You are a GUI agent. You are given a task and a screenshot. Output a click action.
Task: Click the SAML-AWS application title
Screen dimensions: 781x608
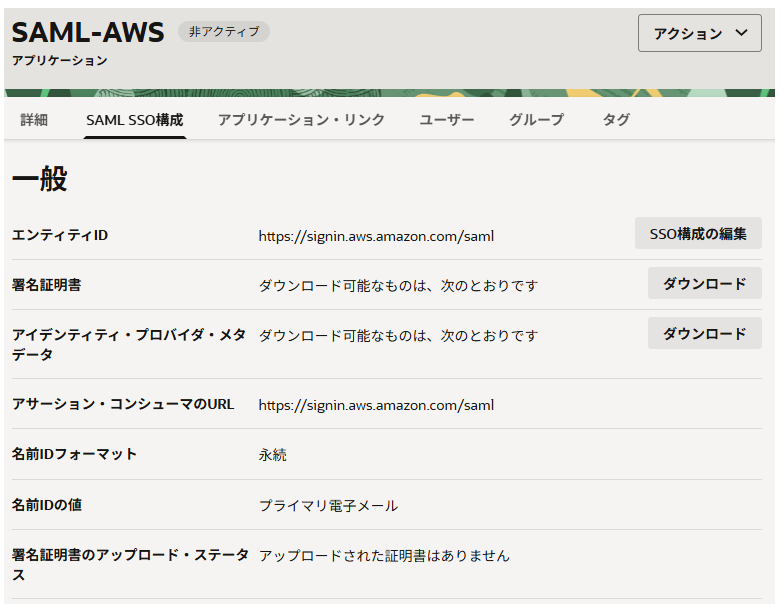[88, 32]
